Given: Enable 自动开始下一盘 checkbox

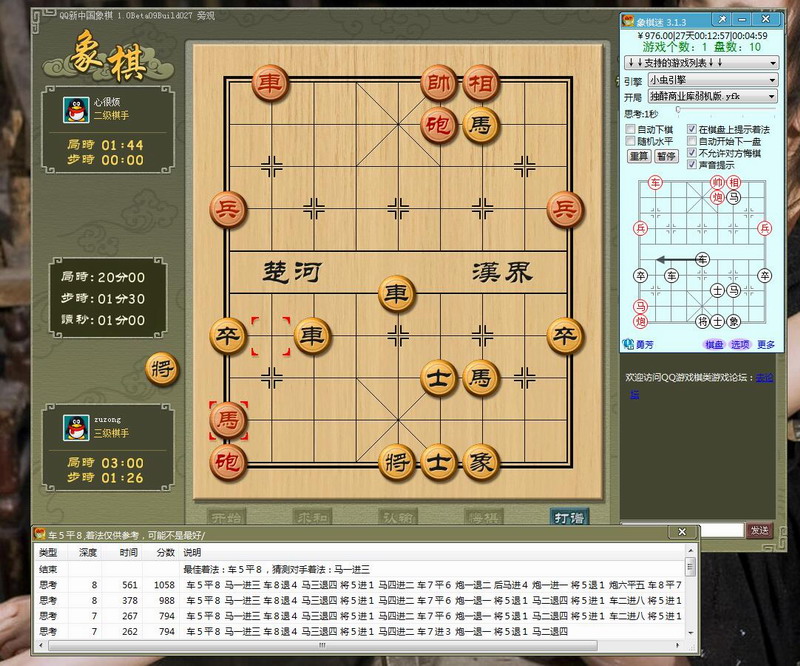Looking at the screenshot, I should point(692,141).
